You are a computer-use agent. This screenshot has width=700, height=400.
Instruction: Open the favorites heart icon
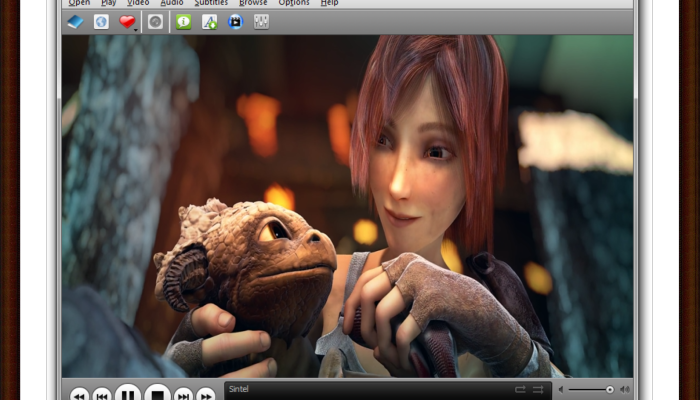tap(127, 21)
